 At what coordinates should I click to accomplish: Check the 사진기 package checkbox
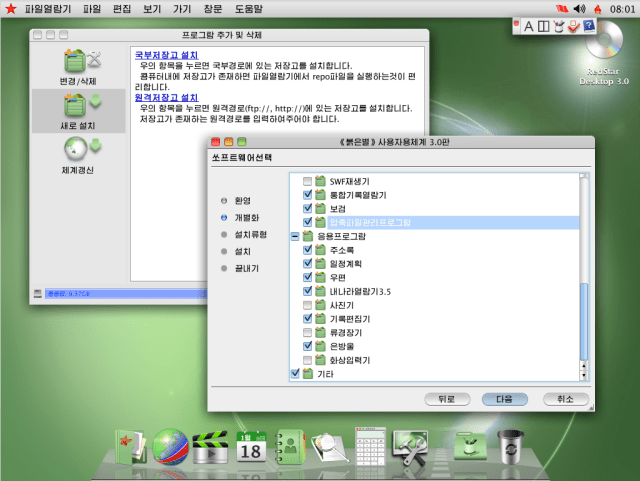tap(308, 304)
